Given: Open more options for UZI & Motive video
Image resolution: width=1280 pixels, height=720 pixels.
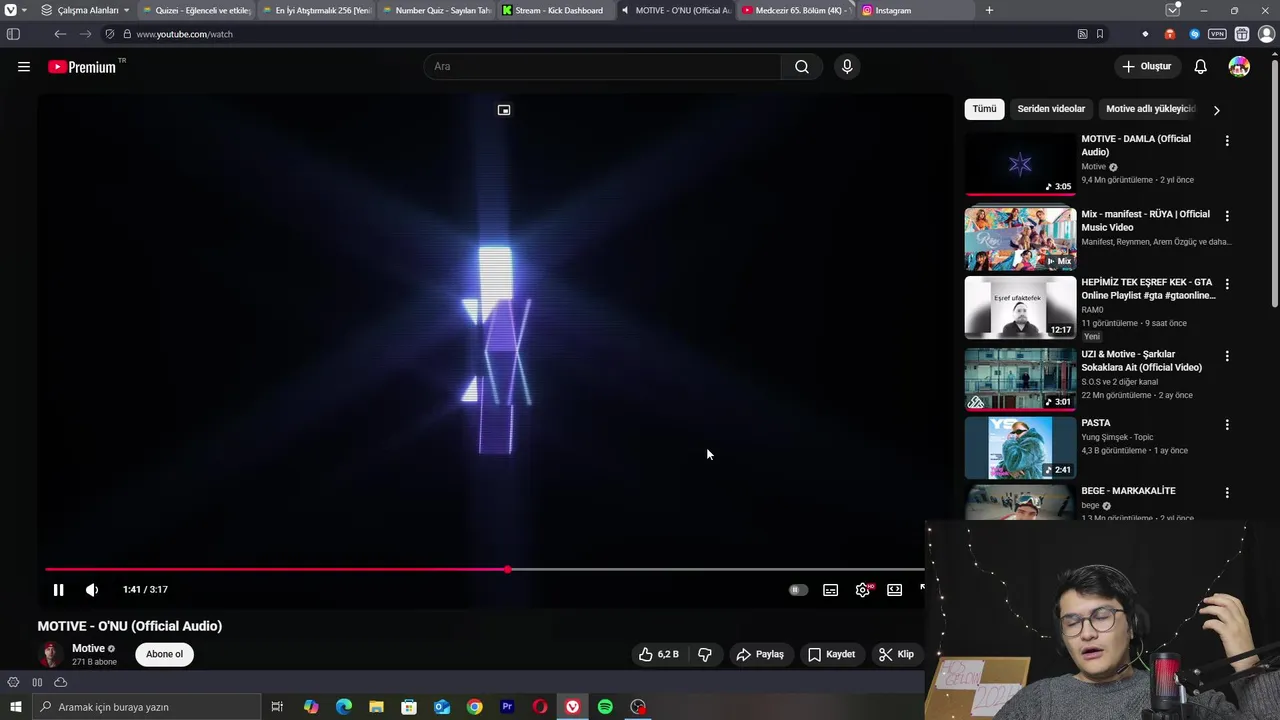Looking at the screenshot, I should click(1227, 356).
